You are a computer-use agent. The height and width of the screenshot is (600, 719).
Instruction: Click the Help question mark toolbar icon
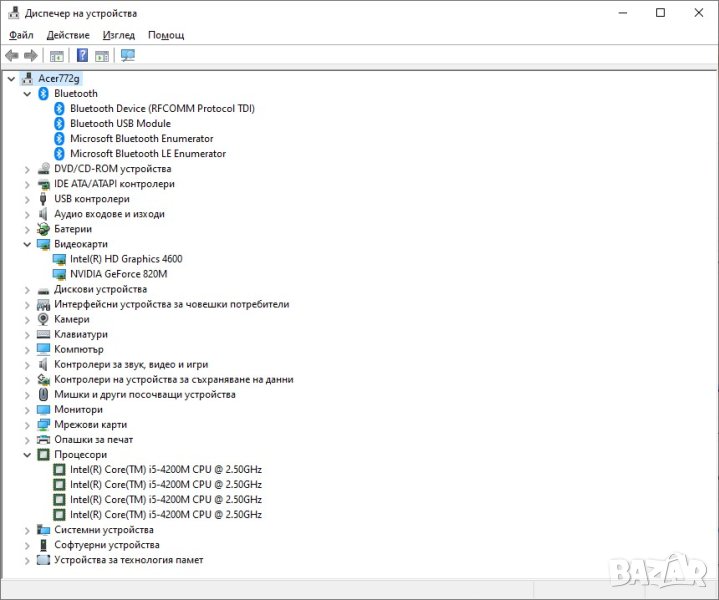point(83,55)
